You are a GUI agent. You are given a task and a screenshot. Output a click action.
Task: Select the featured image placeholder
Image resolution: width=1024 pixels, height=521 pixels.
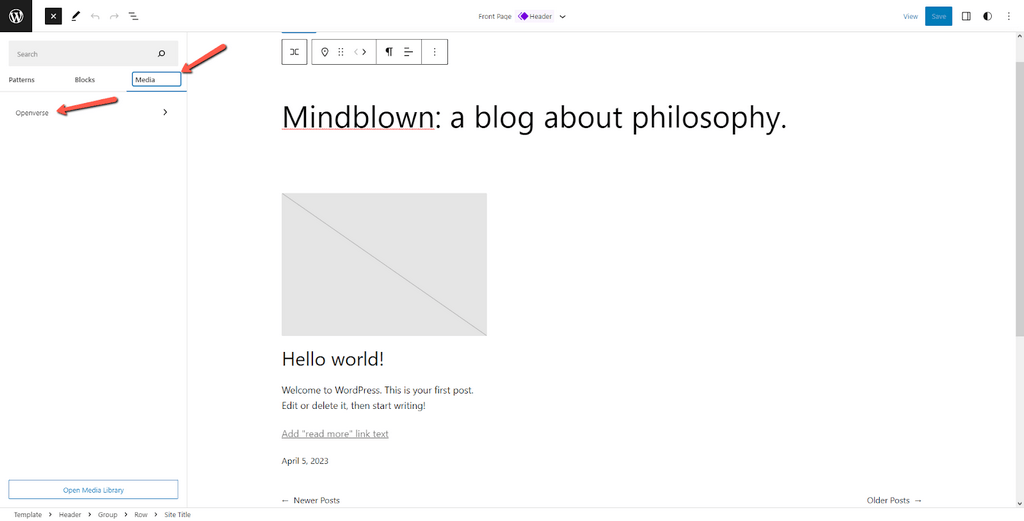(384, 264)
